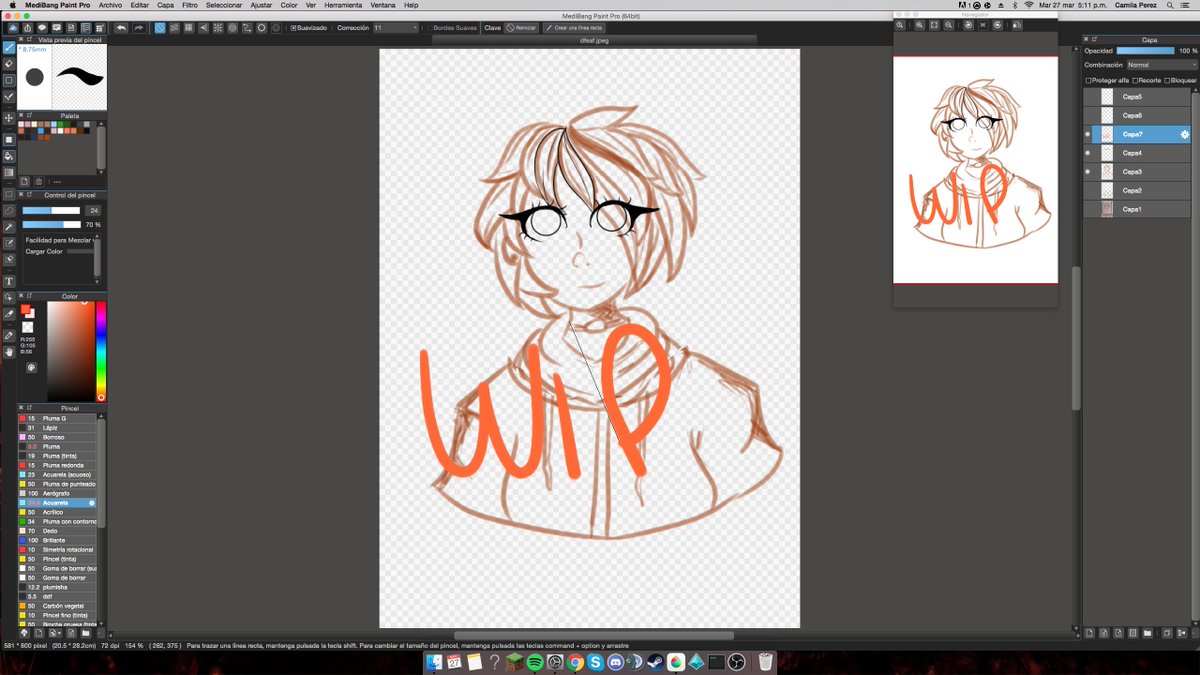Open the Seleccionar menu

click(223, 5)
